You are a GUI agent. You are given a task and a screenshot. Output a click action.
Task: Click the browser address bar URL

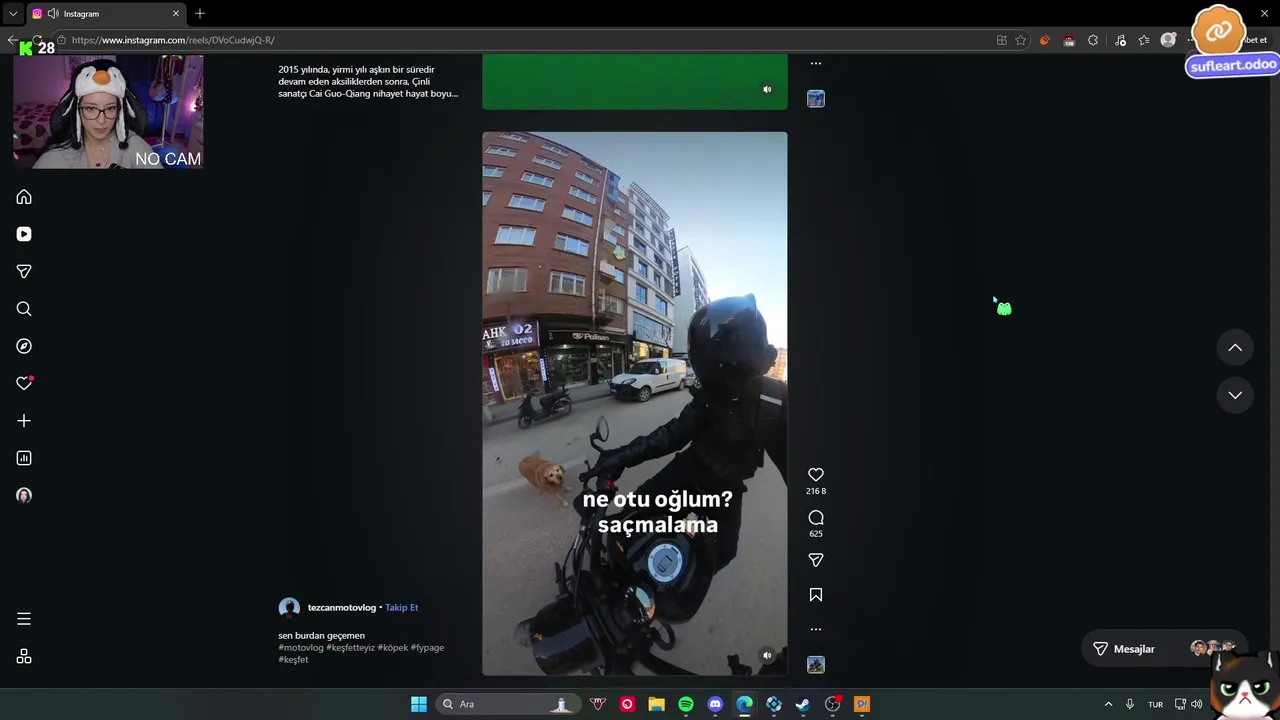pos(173,40)
